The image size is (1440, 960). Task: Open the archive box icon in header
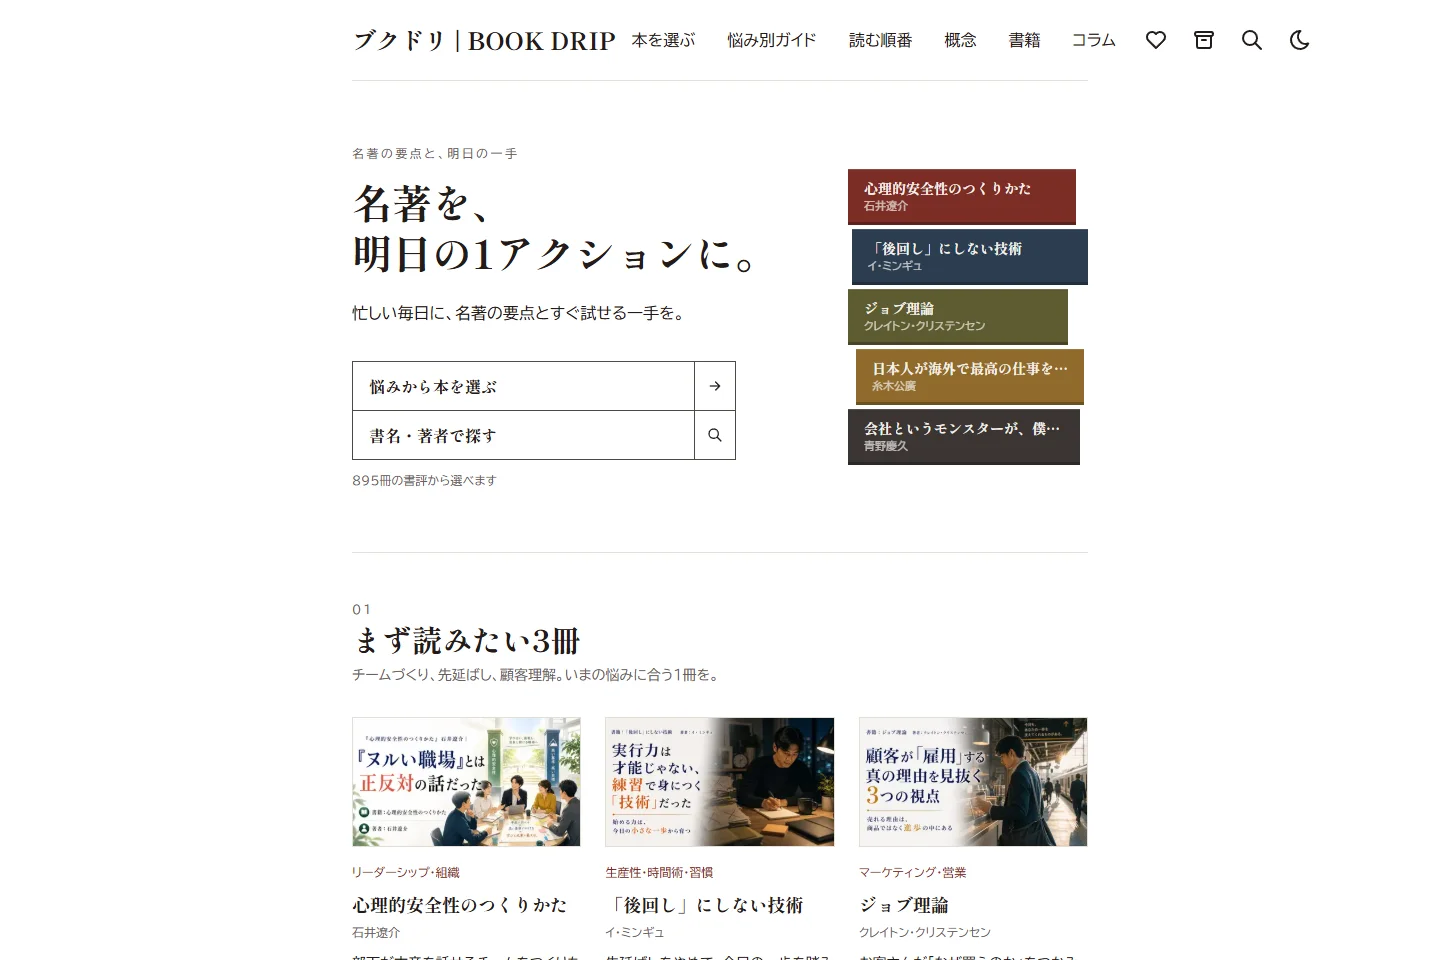[1204, 40]
